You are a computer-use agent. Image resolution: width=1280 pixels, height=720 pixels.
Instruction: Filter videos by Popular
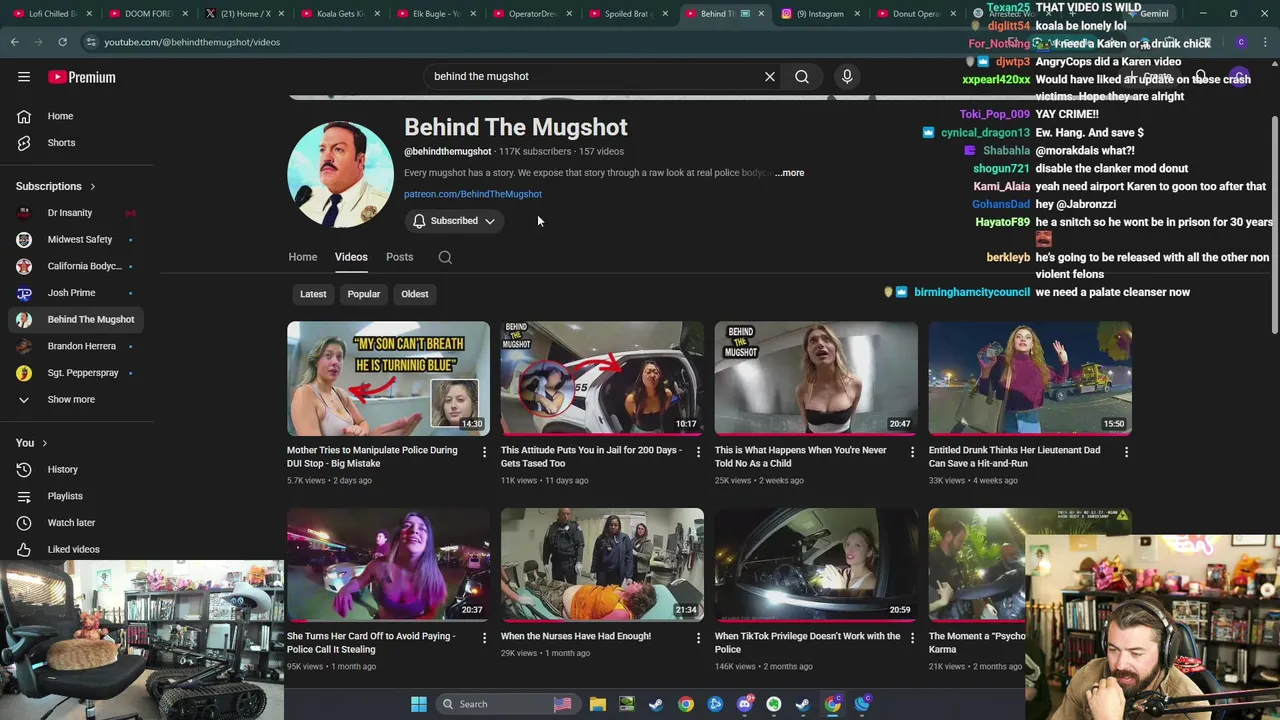coord(364,294)
